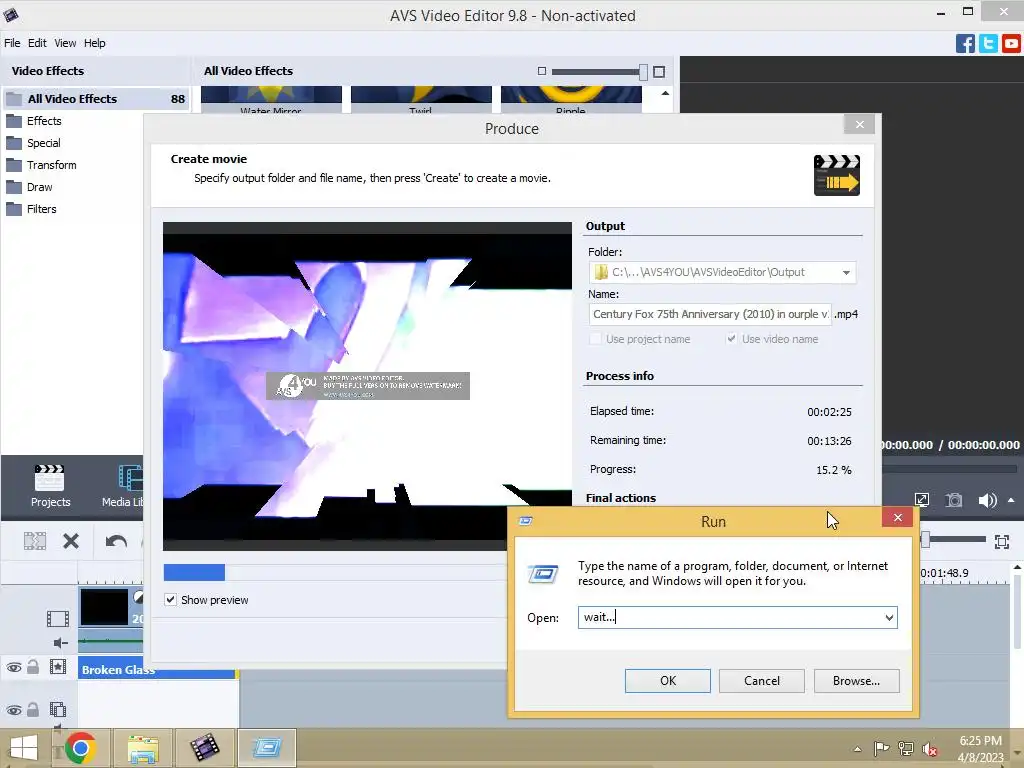Viewport: 1024px width, 768px height.
Task: Click the Produce clapperboard arrow icon
Action: click(x=837, y=175)
